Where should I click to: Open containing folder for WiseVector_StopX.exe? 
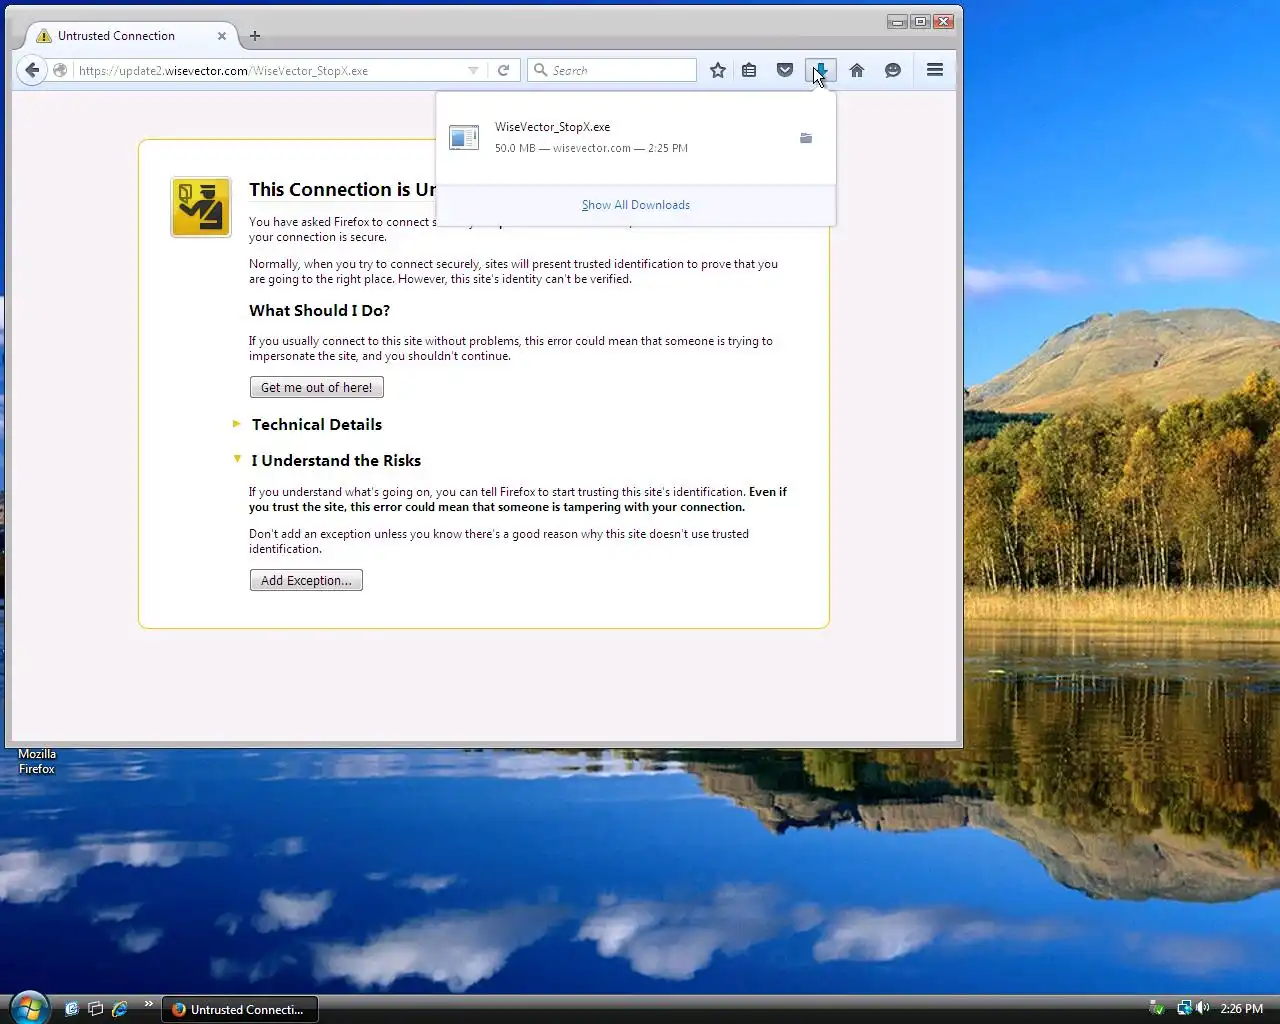[x=806, y=138]
